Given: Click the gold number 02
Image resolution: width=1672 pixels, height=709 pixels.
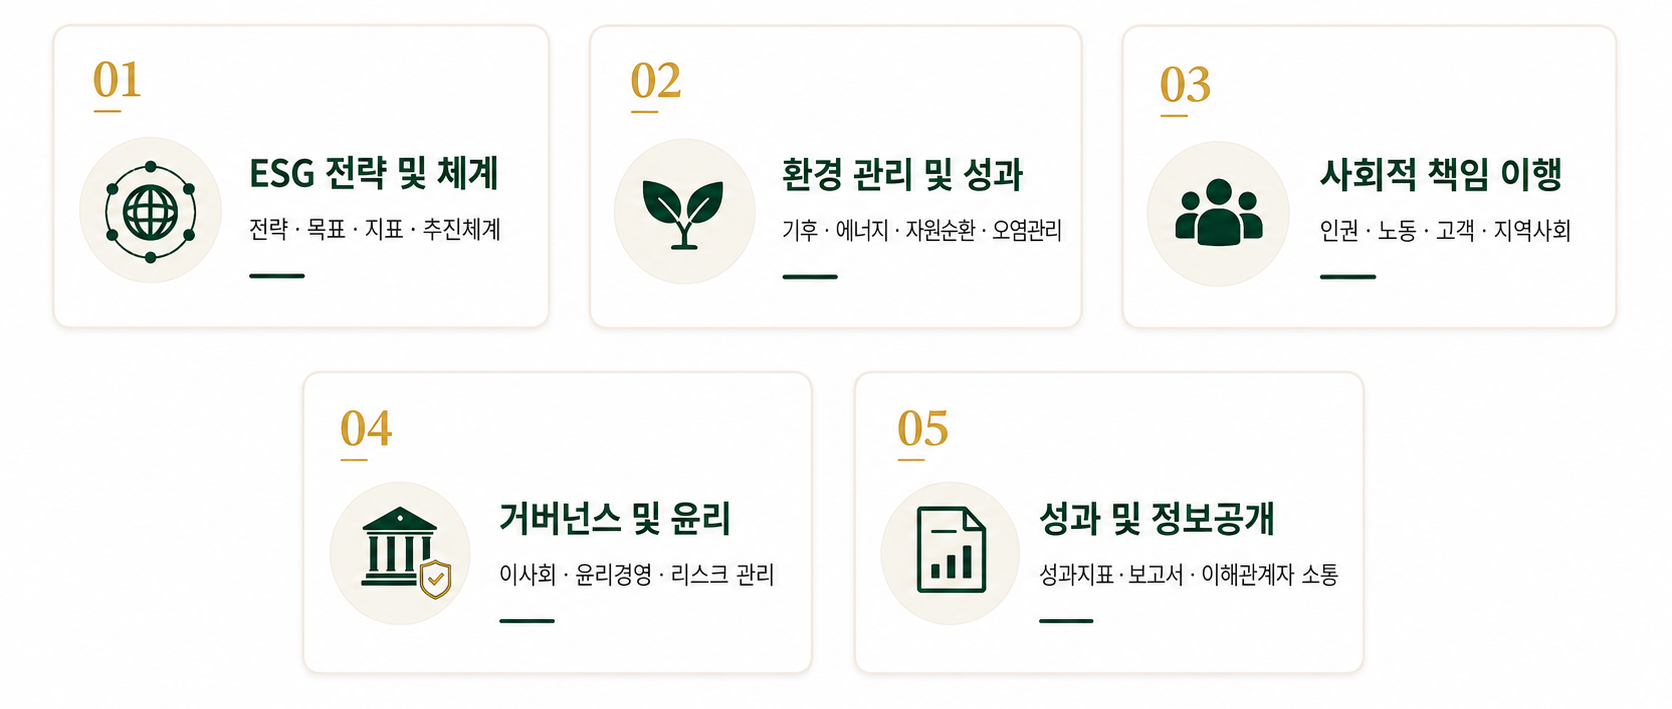Looking at the screenshot, I should [655, 80].
